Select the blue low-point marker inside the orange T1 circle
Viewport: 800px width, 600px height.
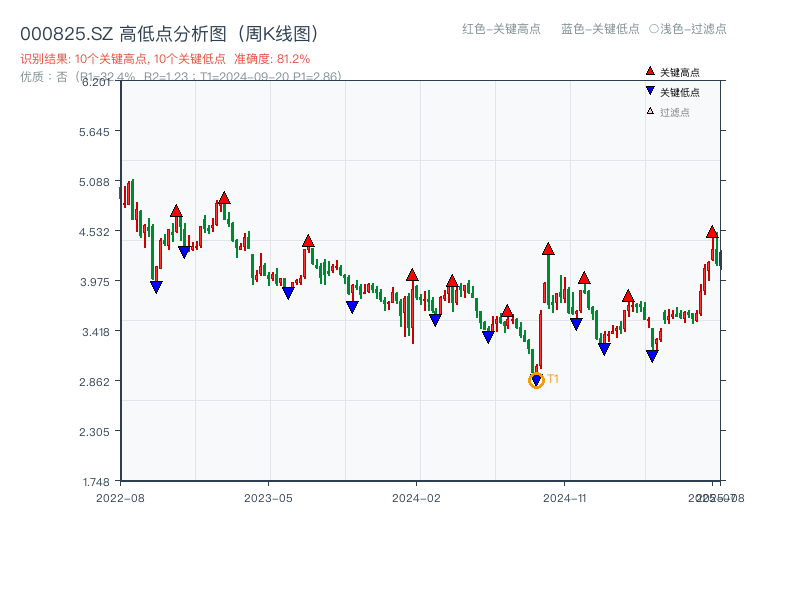tap(536, 381)
